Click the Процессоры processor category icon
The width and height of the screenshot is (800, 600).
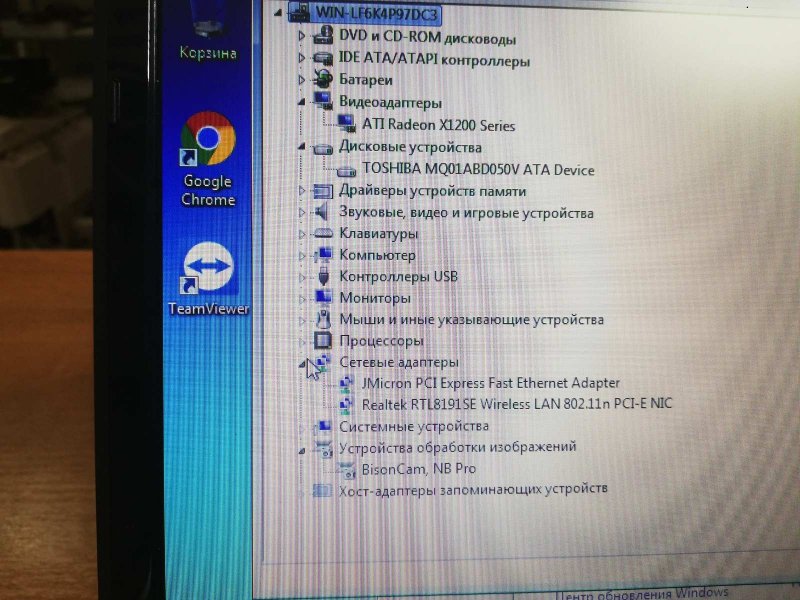(x=323, y=340)
